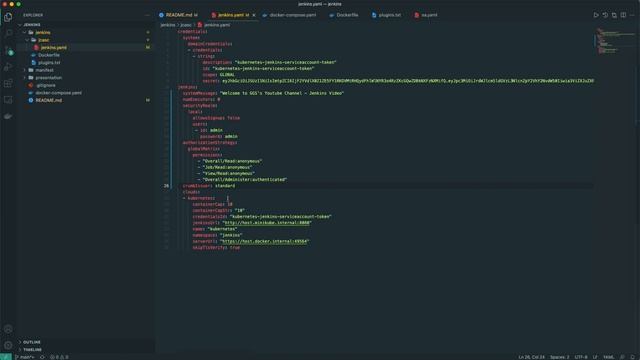640x360 pixels.
Task: Open the Search view in activity bar
Action: click(x=8, y=34)
